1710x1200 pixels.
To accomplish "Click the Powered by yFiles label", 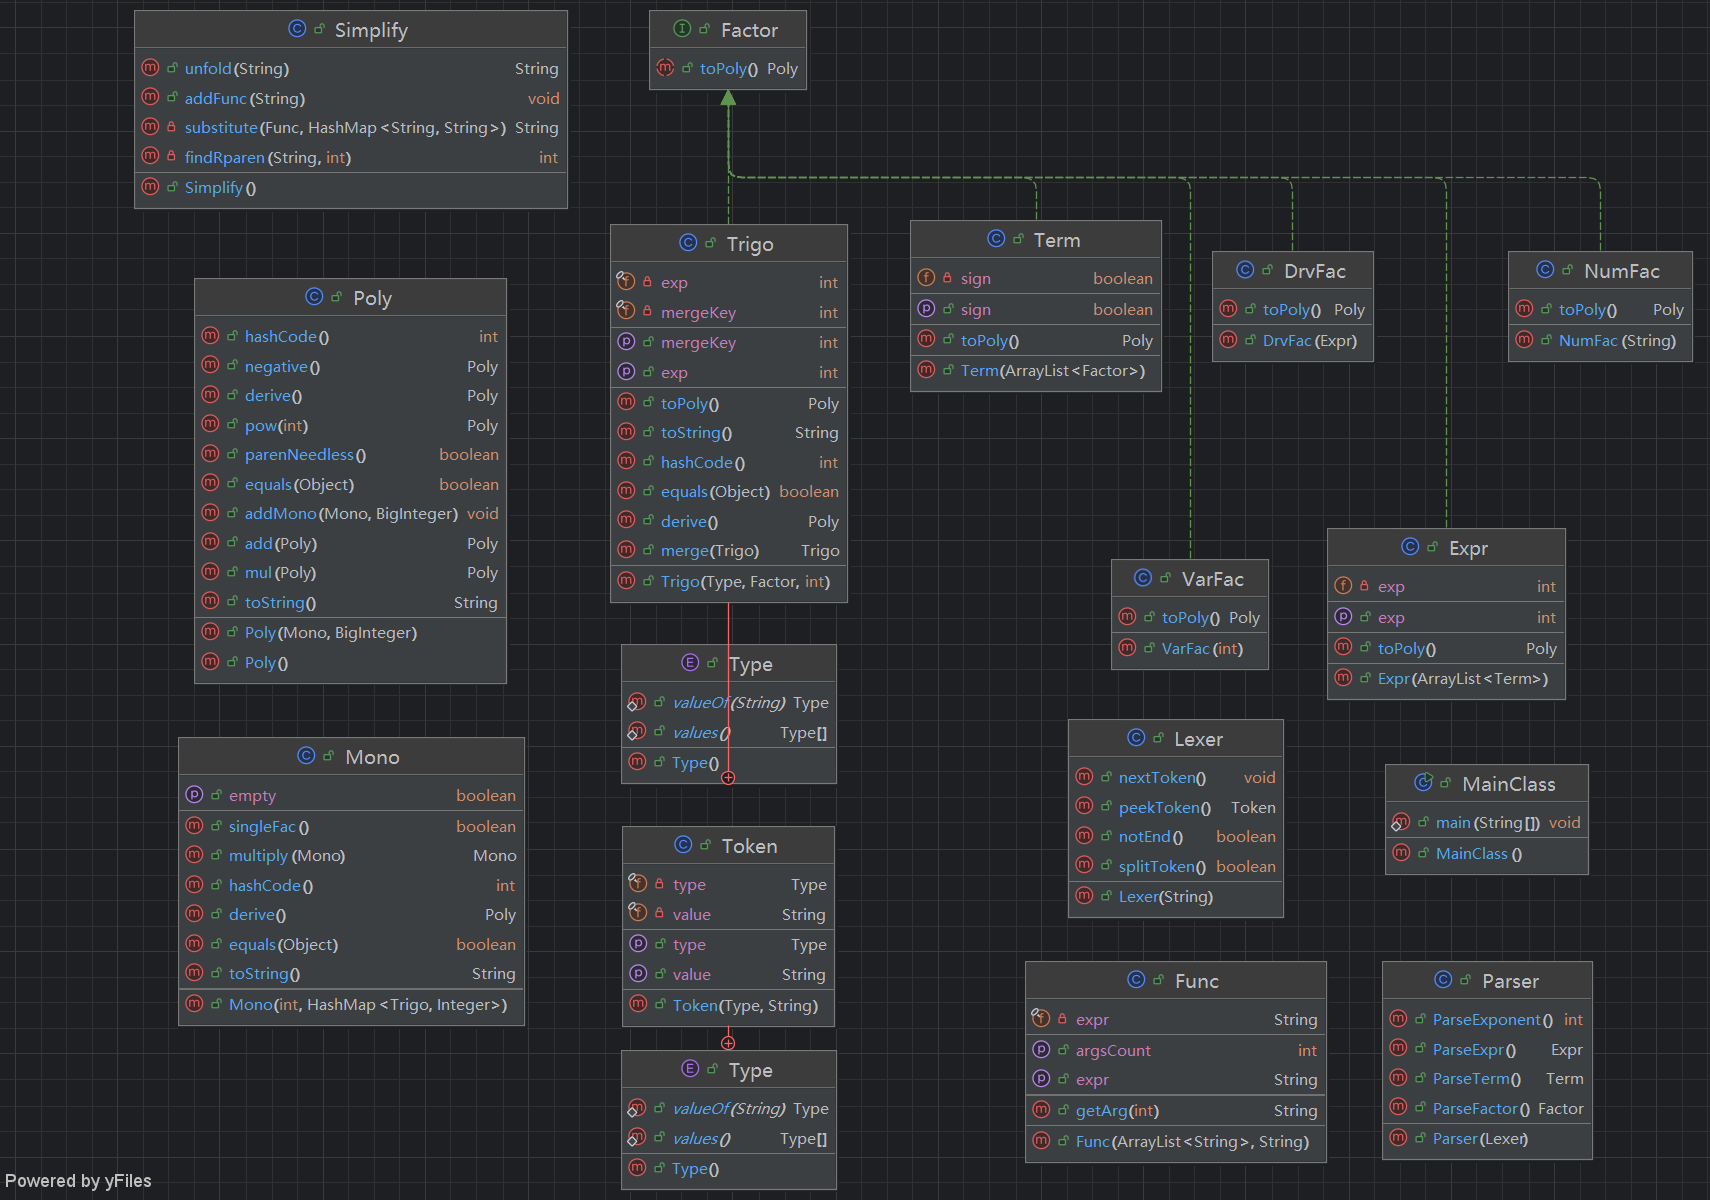I will [x=78, y=1181].
